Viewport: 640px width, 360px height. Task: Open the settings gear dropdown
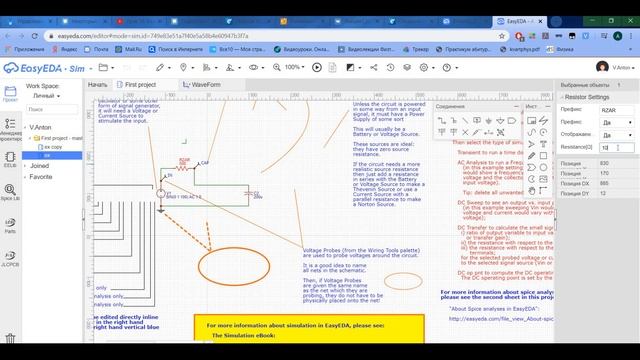coord(427,67)
